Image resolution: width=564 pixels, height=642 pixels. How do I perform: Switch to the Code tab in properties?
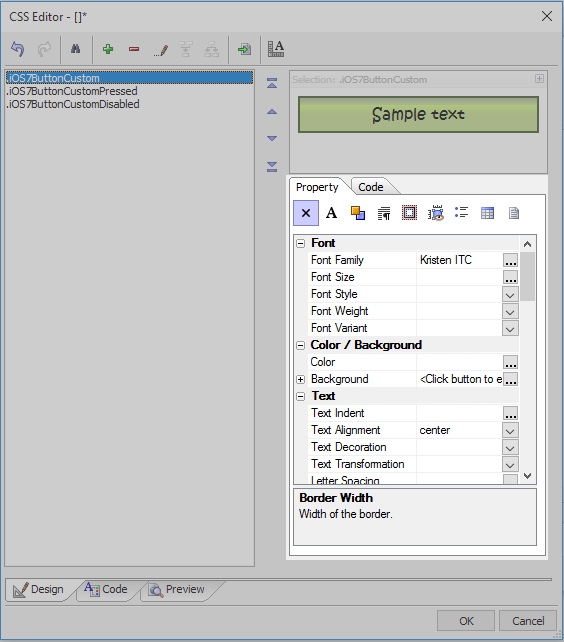371,187
